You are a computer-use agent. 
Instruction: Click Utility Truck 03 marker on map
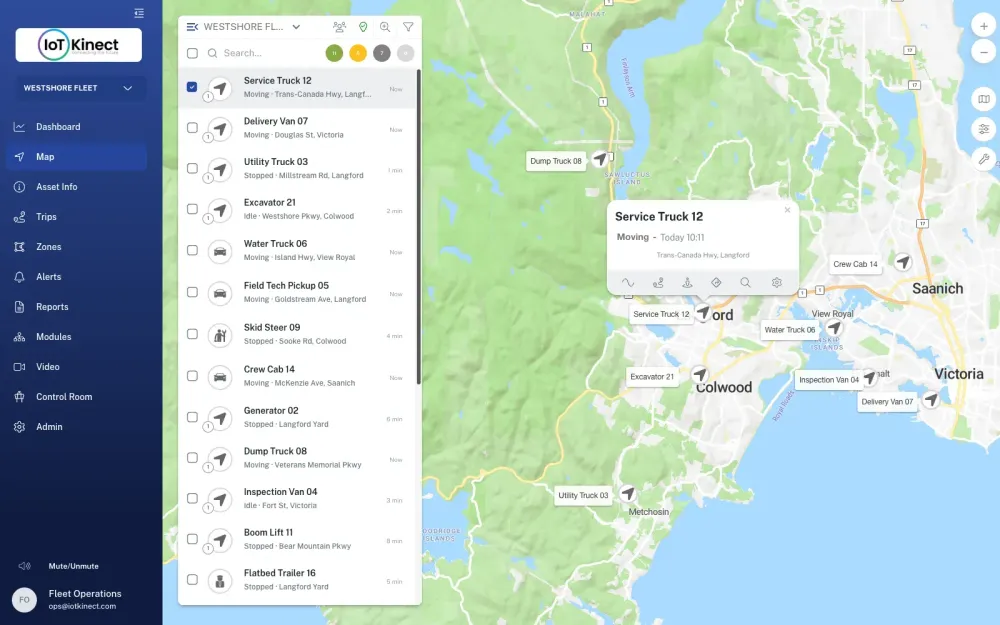click(628, 493)
